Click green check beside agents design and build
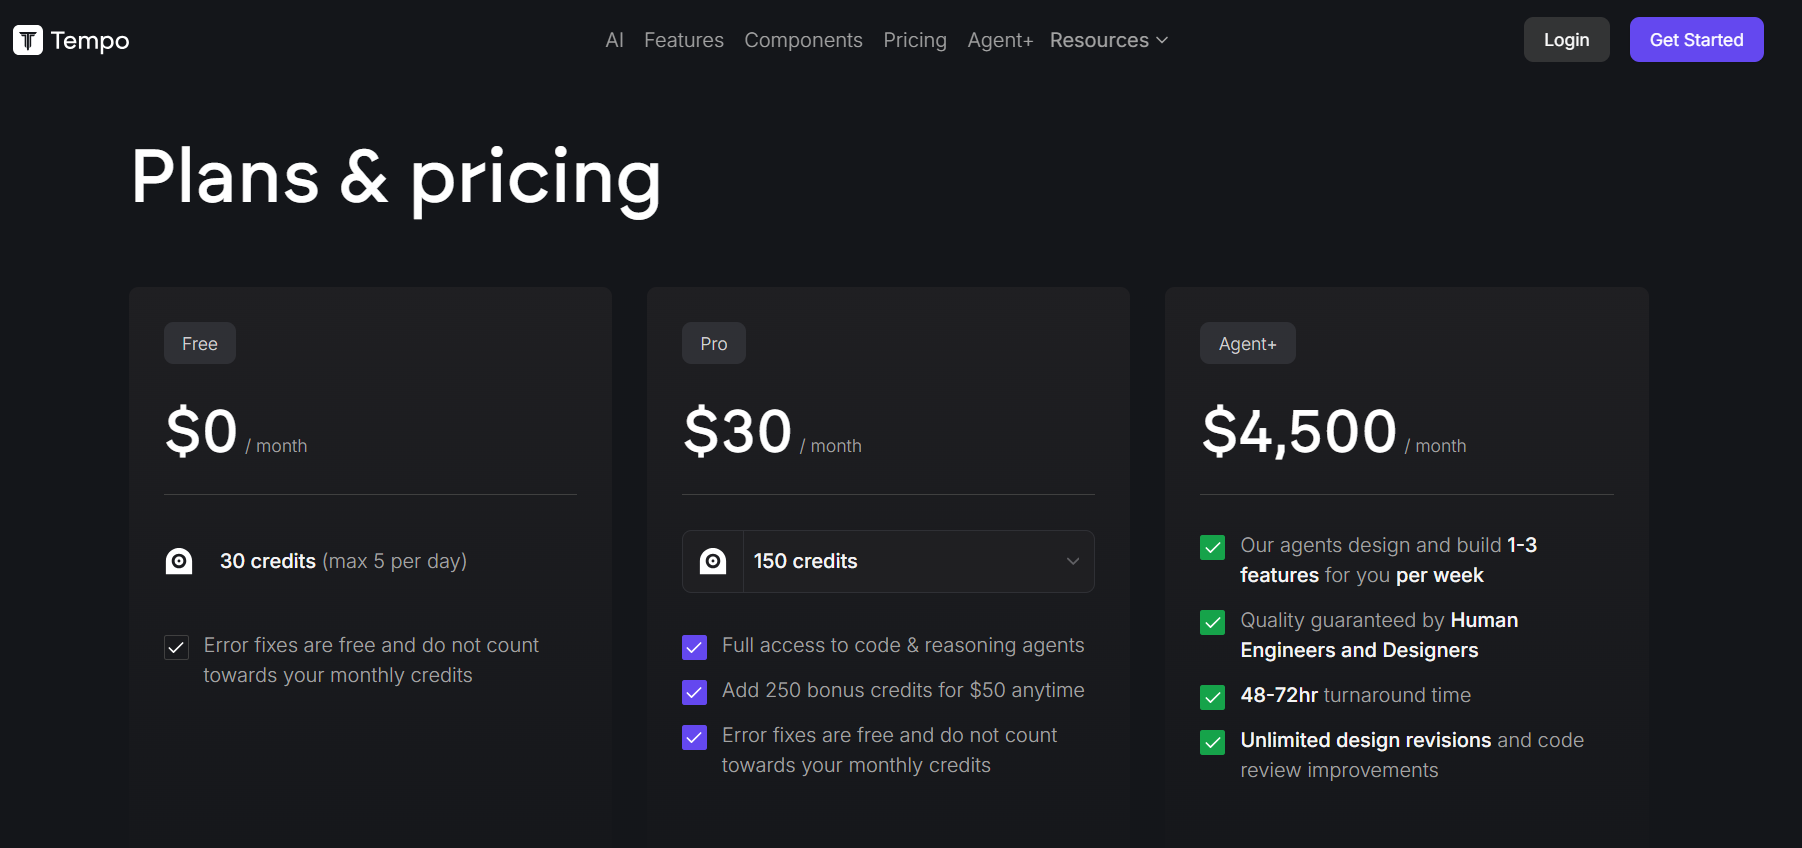 click(1212, 547)
